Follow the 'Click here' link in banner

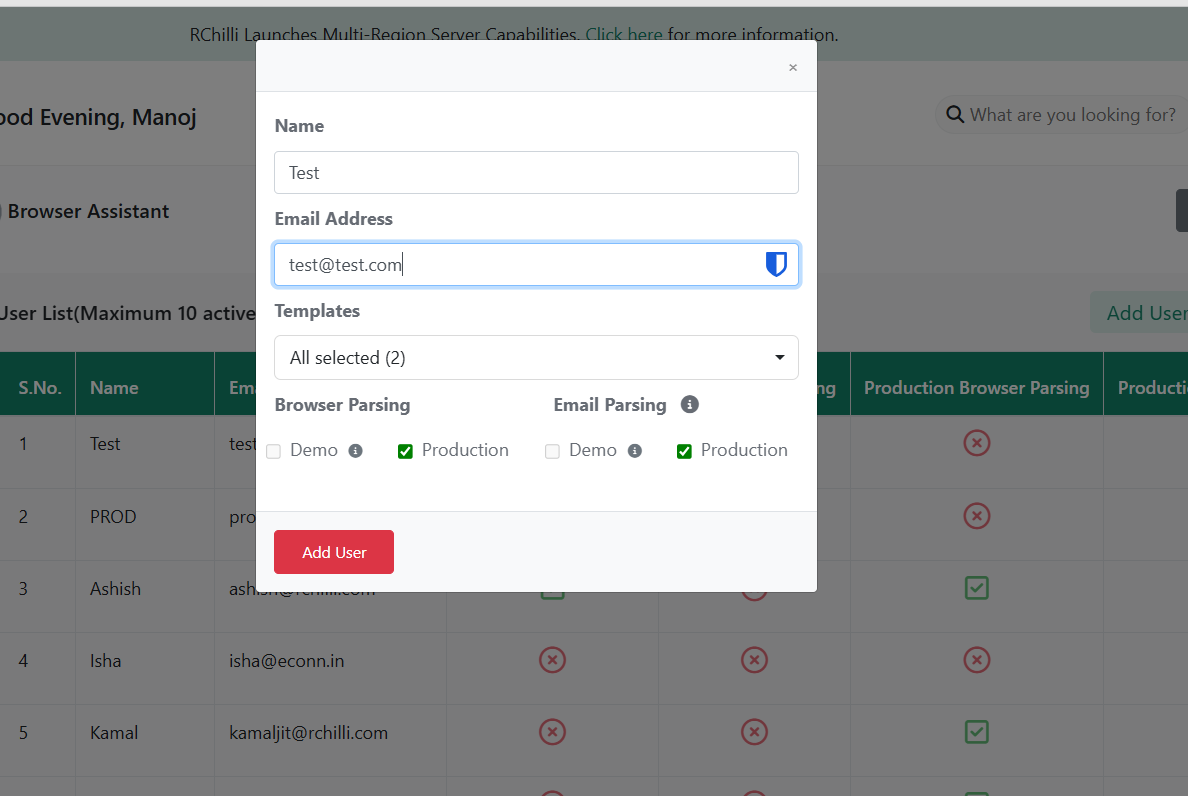click(x=624, y=35)
